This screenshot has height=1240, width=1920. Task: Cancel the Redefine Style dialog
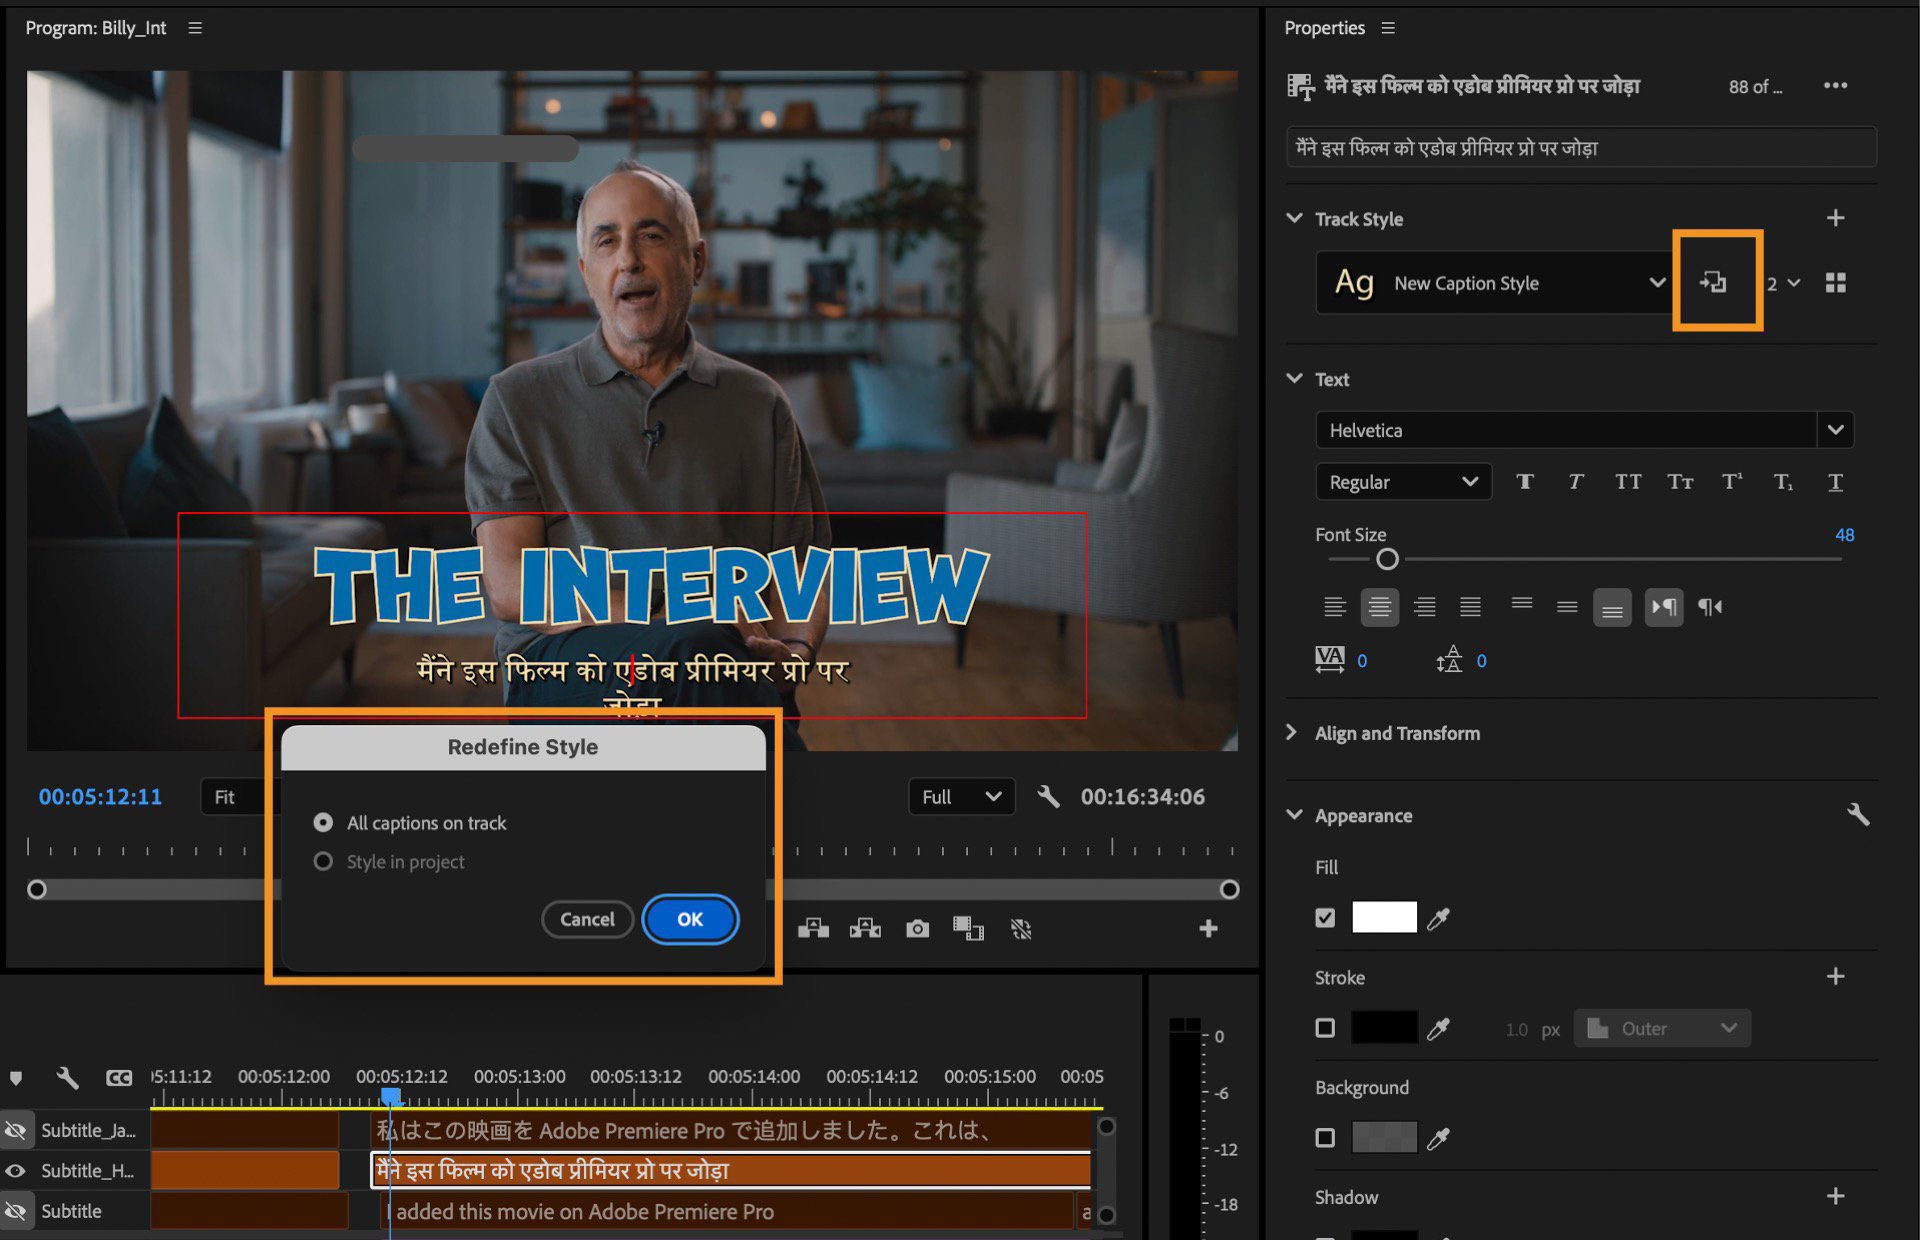click(x=587, y=919)
